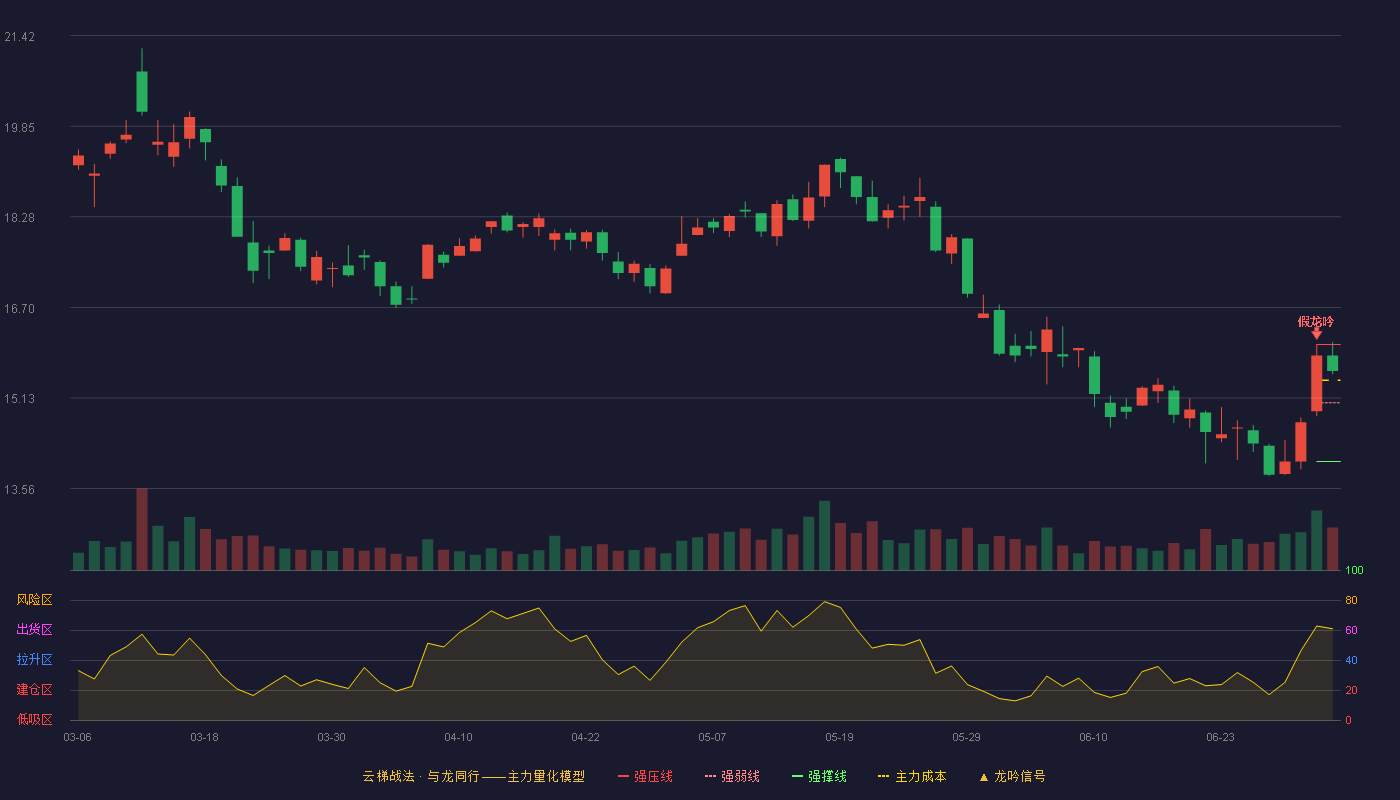Click the yellow dashed icon beside 主力成本
1400x800 pixels.
point(883,776)
